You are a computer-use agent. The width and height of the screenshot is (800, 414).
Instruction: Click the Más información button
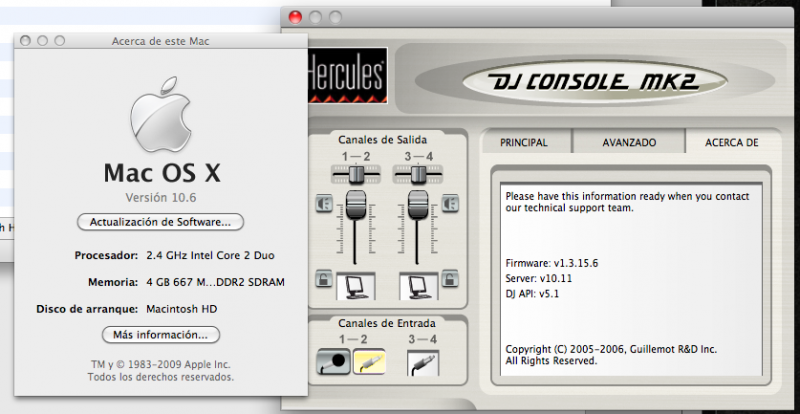(x=161, y=335)
